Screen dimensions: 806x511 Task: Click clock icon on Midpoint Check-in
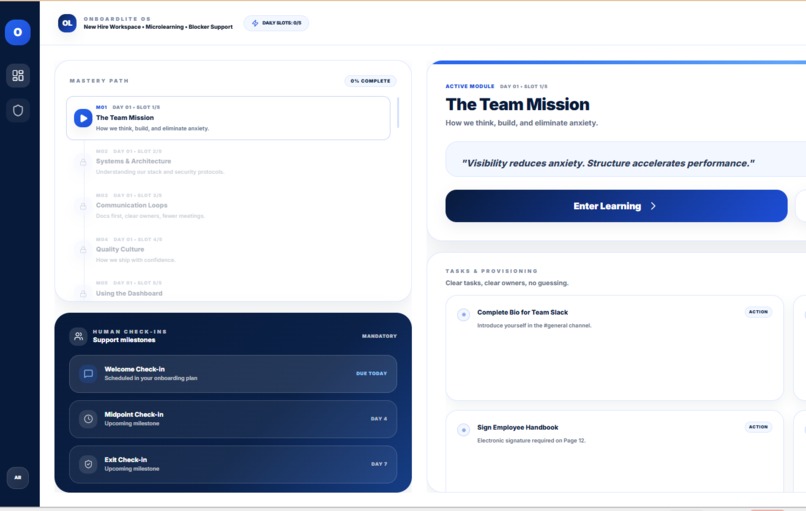88,419
